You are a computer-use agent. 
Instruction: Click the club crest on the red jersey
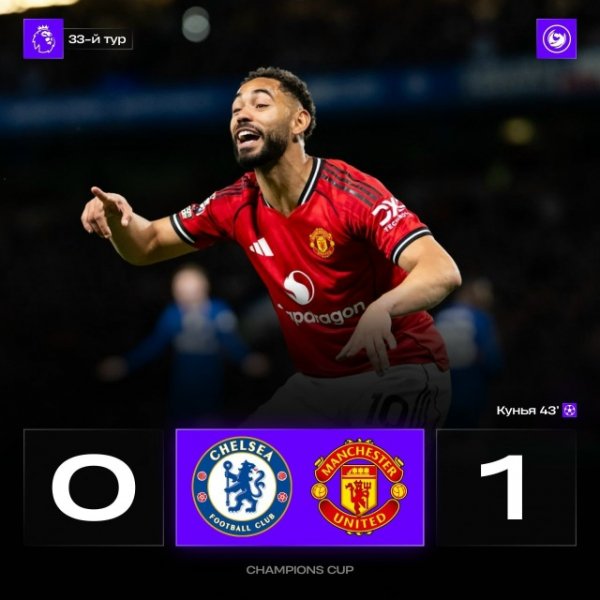tap(321, 242)
